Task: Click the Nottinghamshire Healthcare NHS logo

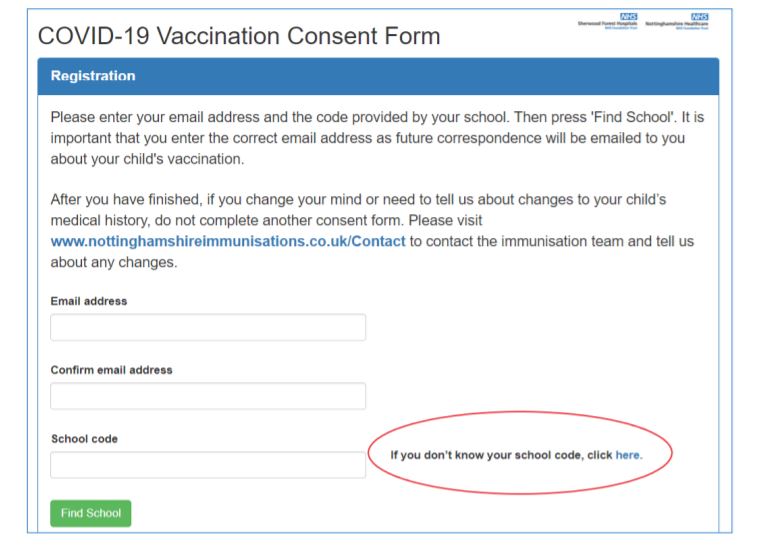Action: 677,21
